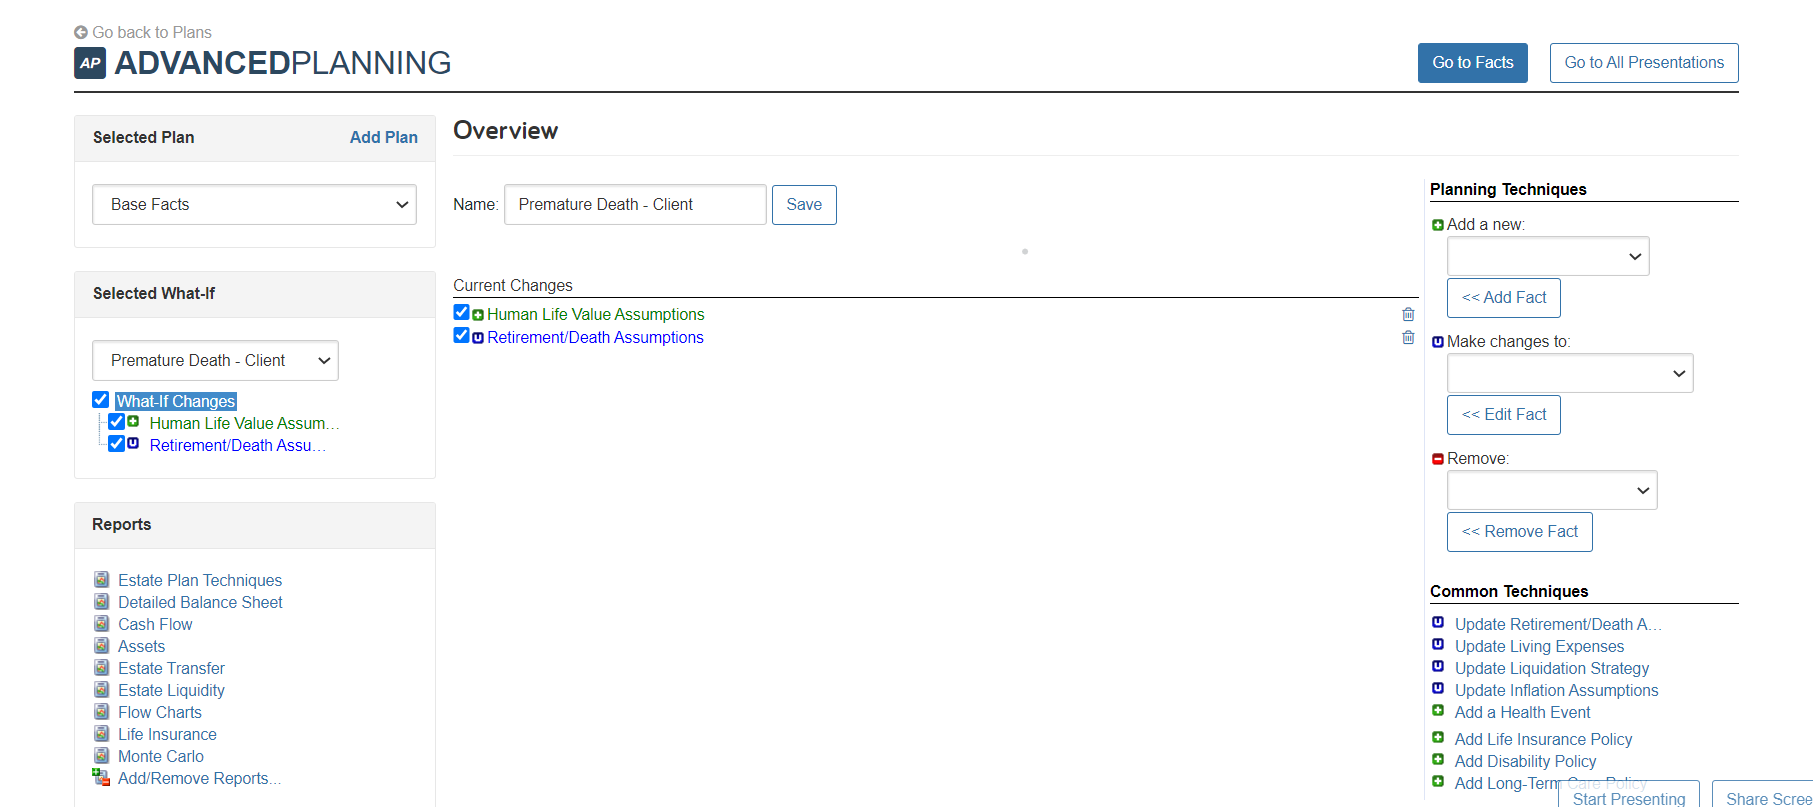1813x807 pixels.
Task: Click inside the Name input field
Action: (635, 204)
